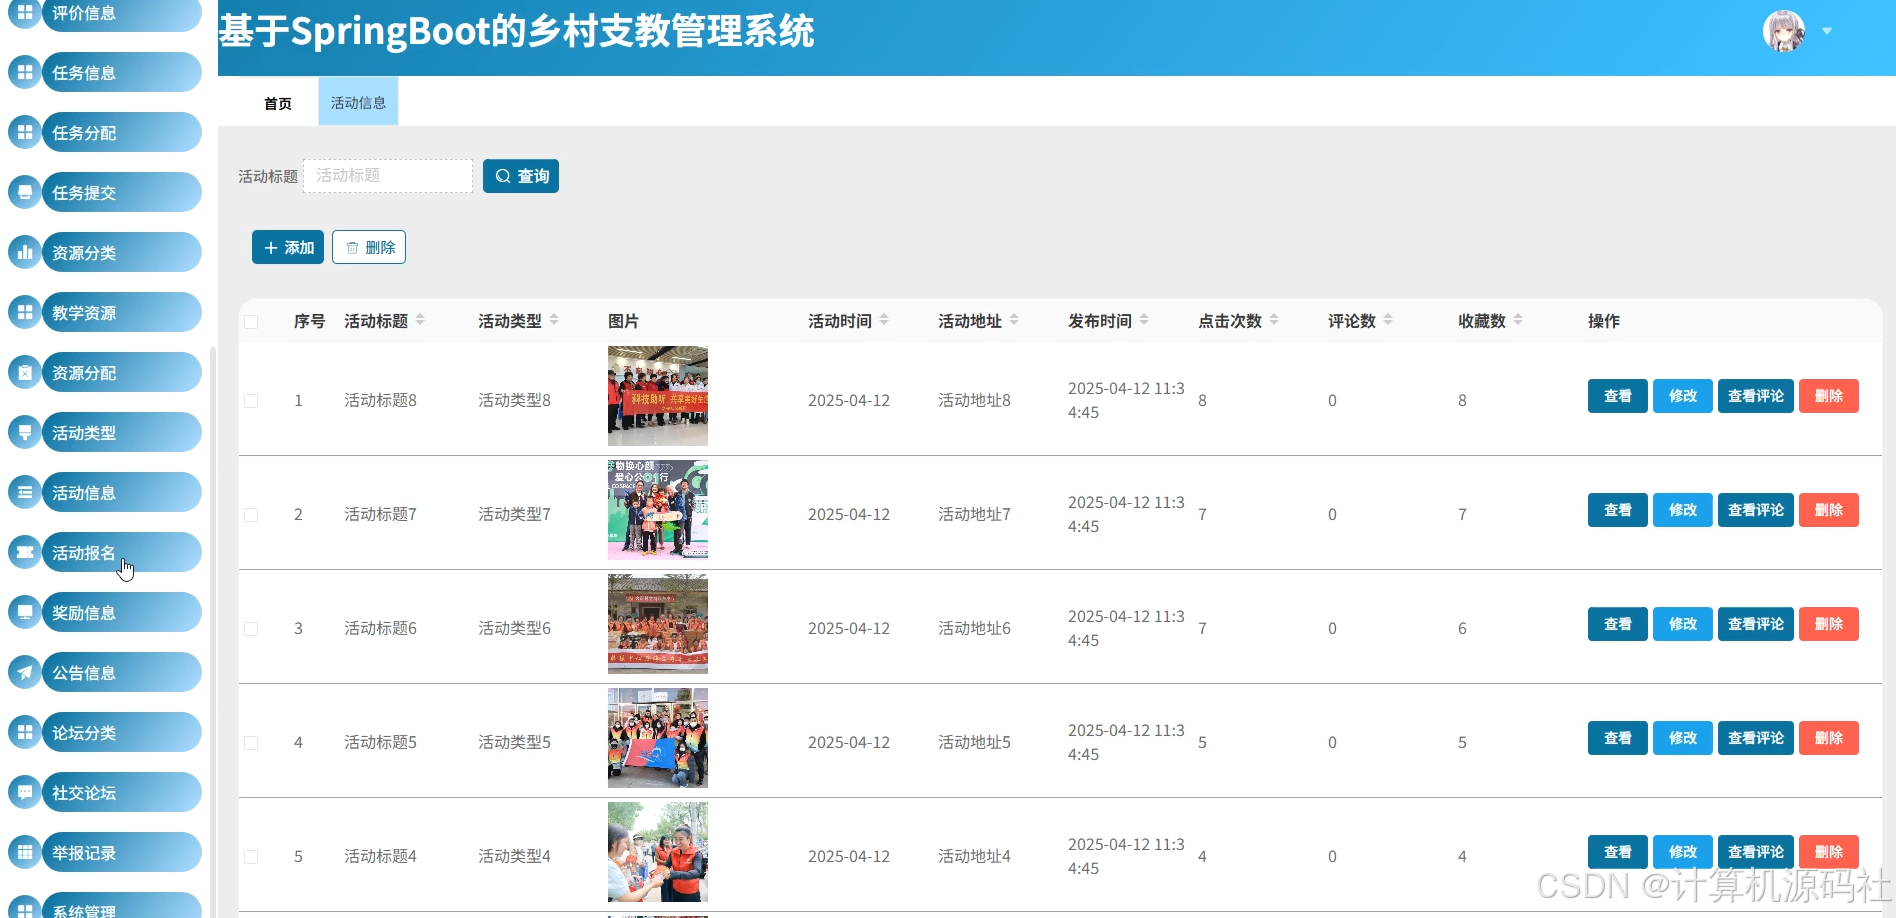
Task: Click the icon beside 任务分配 in the sidebar
Action: 25,132
